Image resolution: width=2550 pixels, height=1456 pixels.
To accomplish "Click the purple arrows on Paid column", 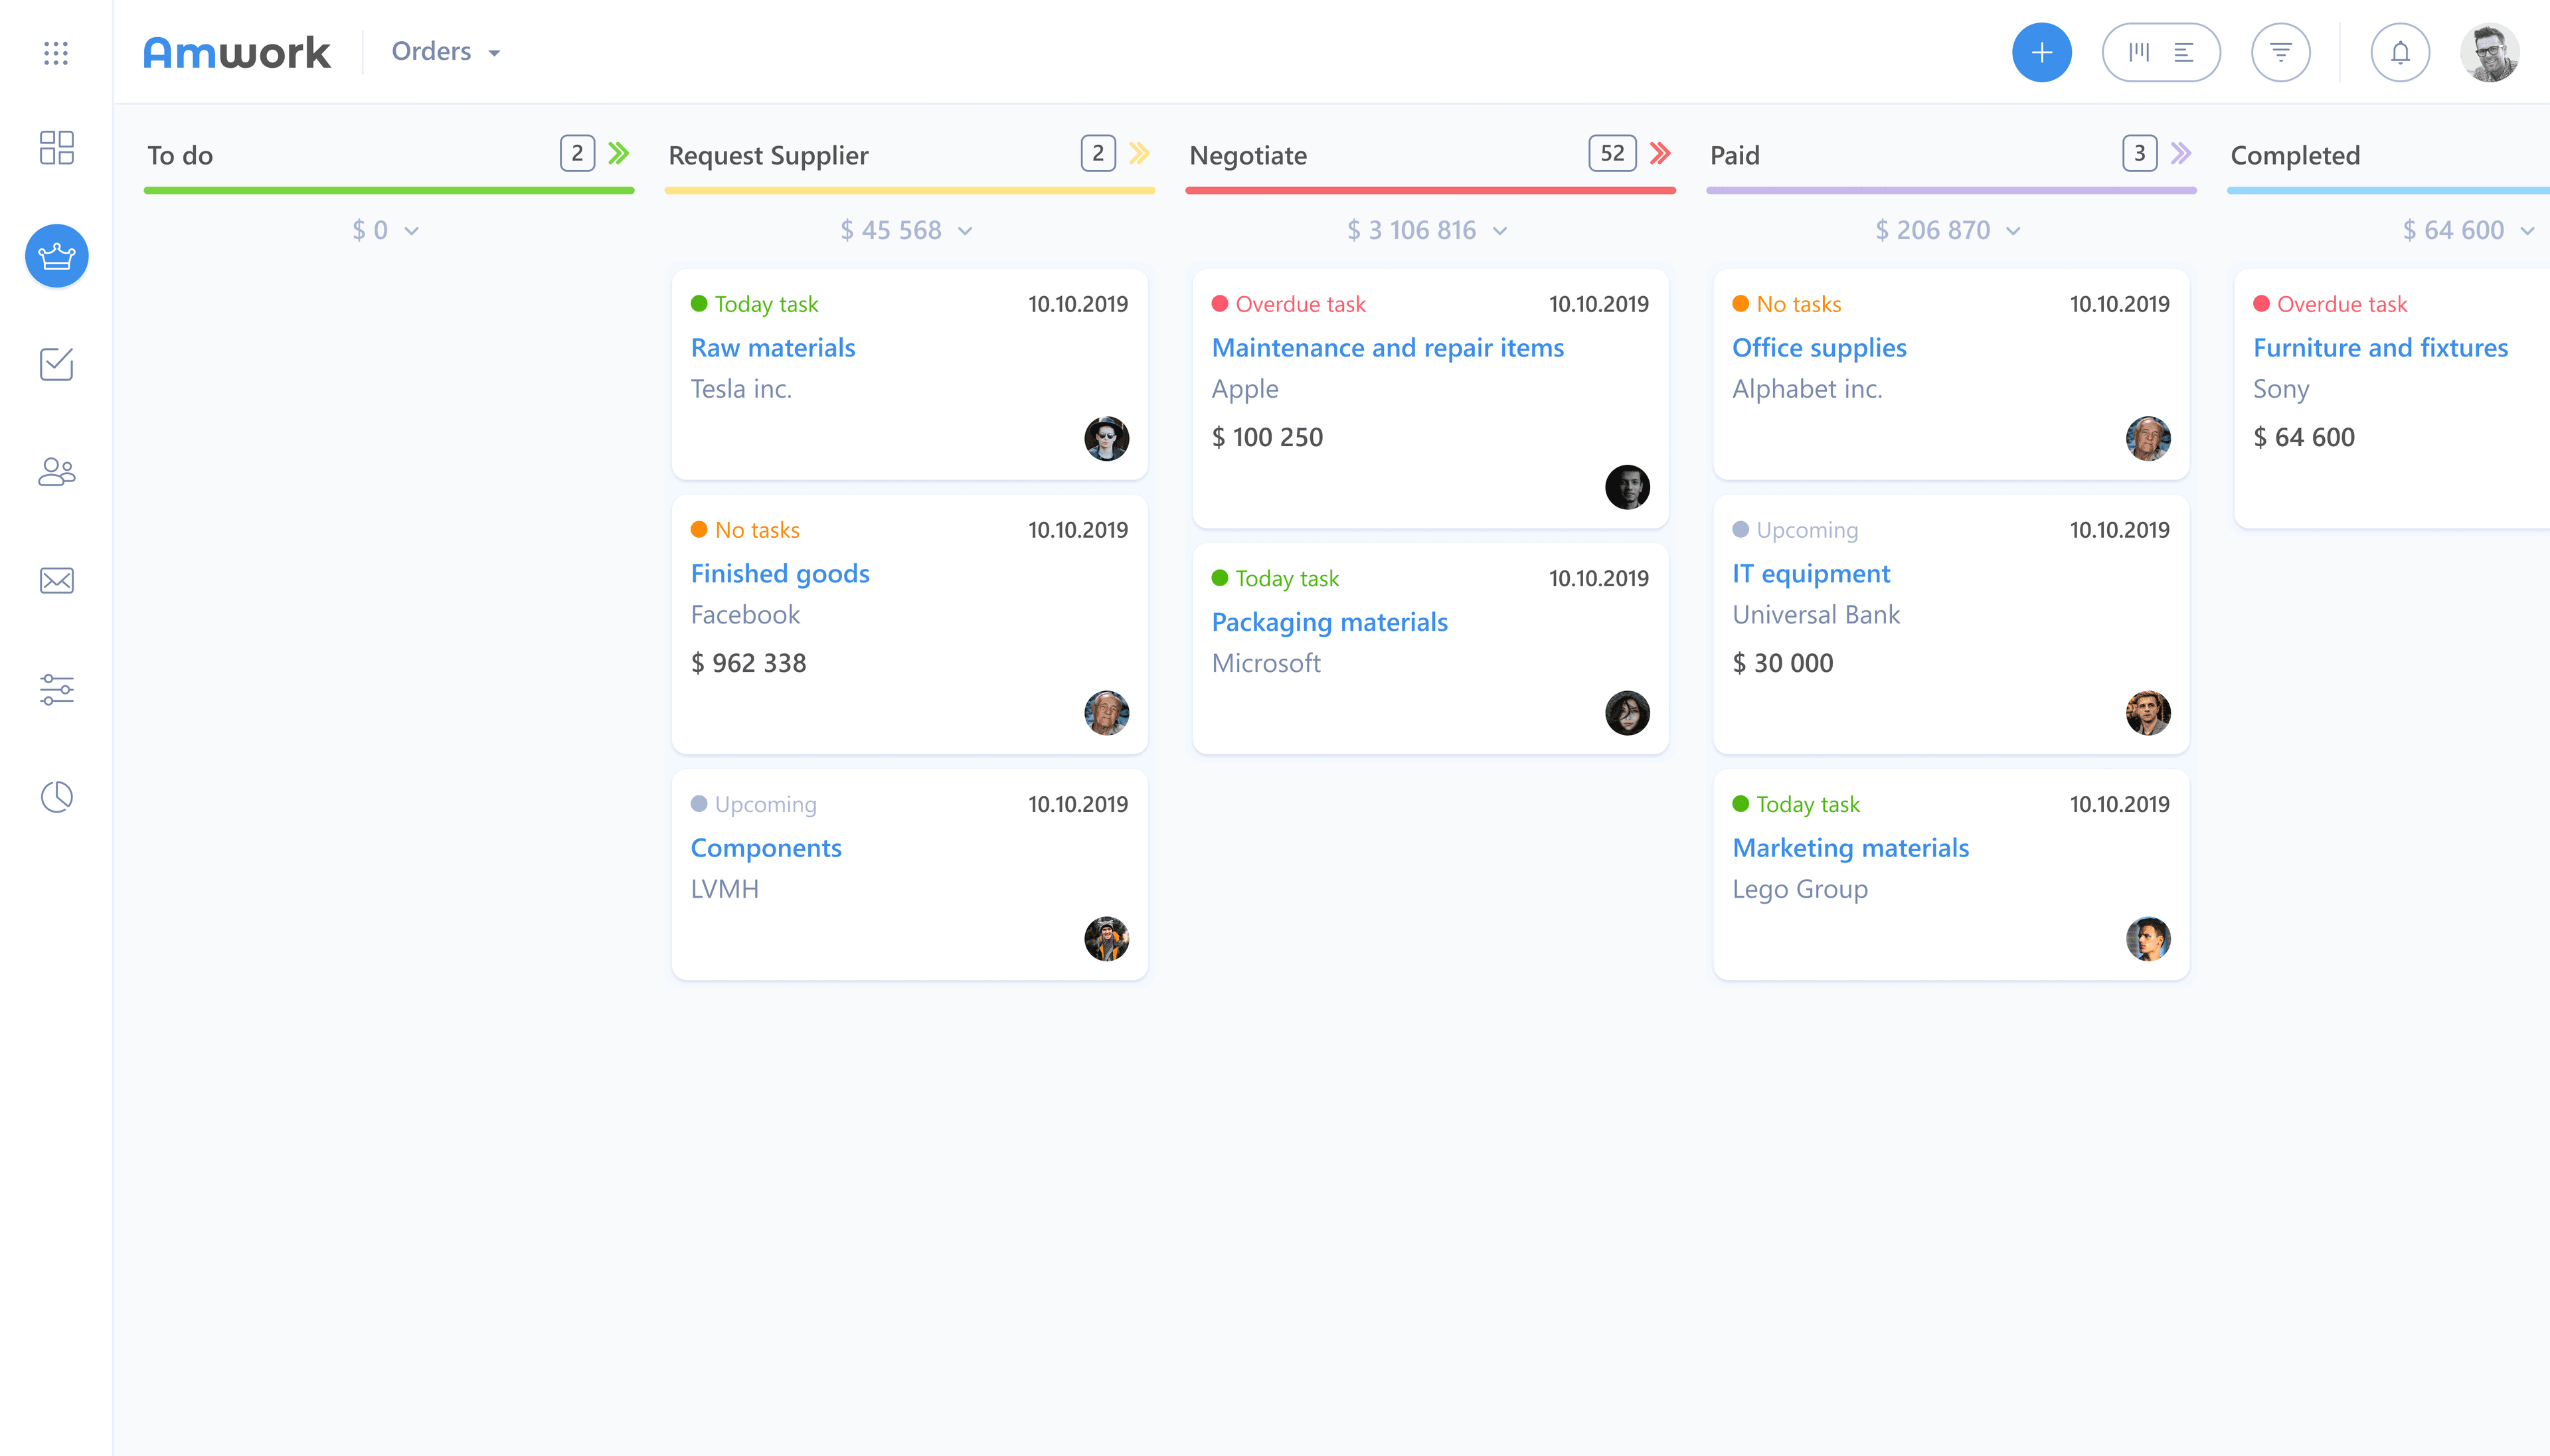I will tap(2182, 153).
